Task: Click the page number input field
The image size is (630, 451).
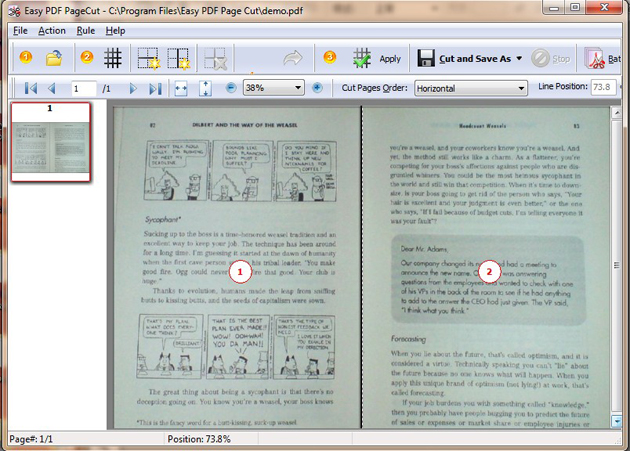Action: tap(84, 88)
